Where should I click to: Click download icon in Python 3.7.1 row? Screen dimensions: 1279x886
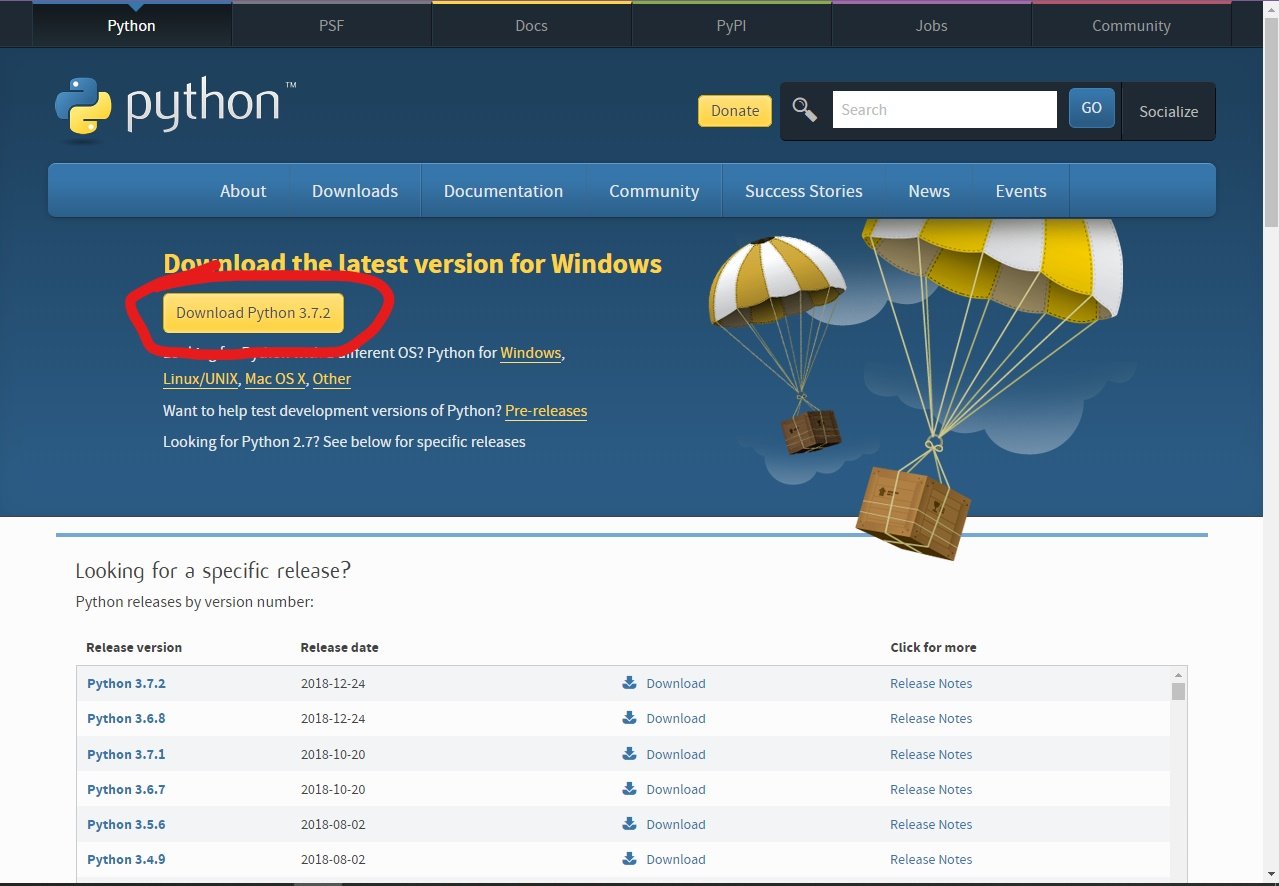[x=629, y=754]
